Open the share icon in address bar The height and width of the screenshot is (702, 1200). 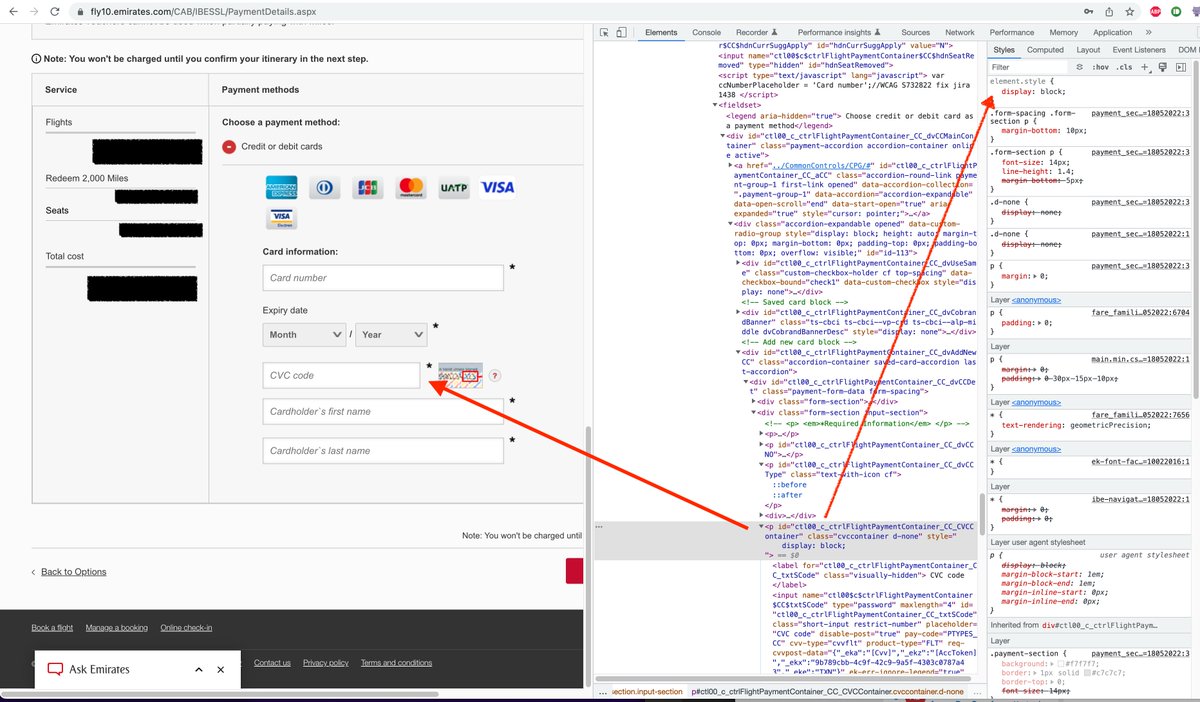pyautogui.click(x=1108, y=12)
